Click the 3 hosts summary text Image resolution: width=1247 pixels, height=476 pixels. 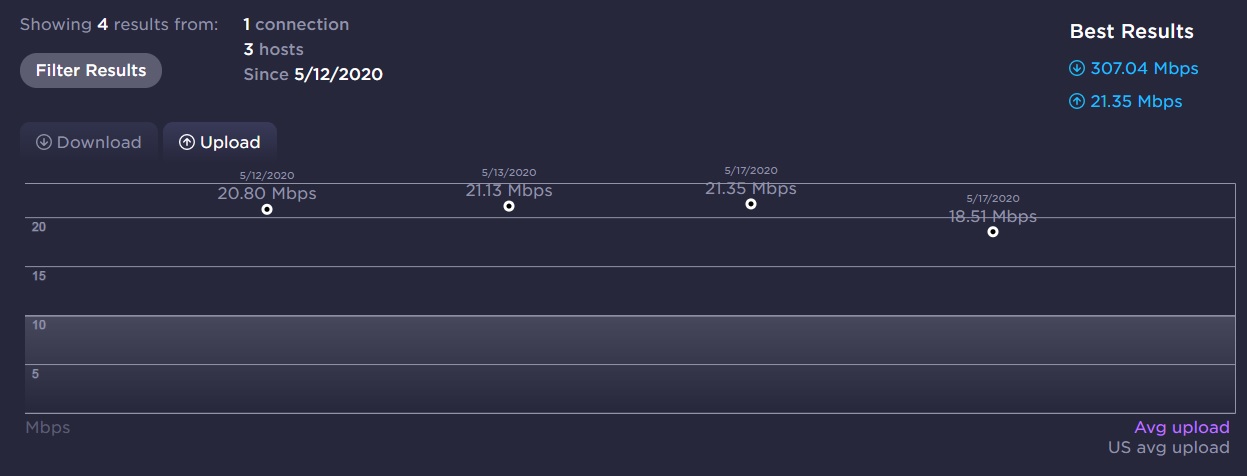click(273, 49)
